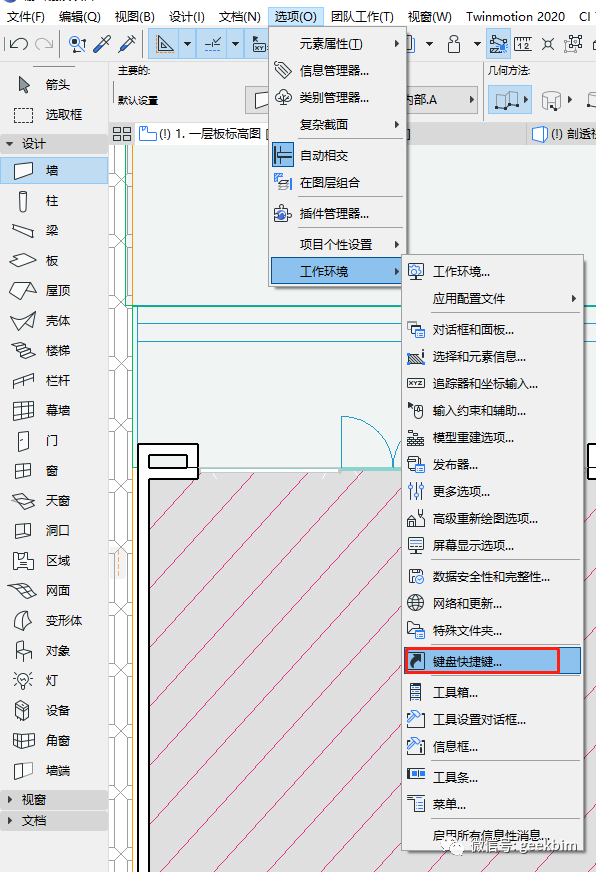Click the Redo toolbar icon
The width and height of the screenshot is (596, 872).
tap(44, 43)
